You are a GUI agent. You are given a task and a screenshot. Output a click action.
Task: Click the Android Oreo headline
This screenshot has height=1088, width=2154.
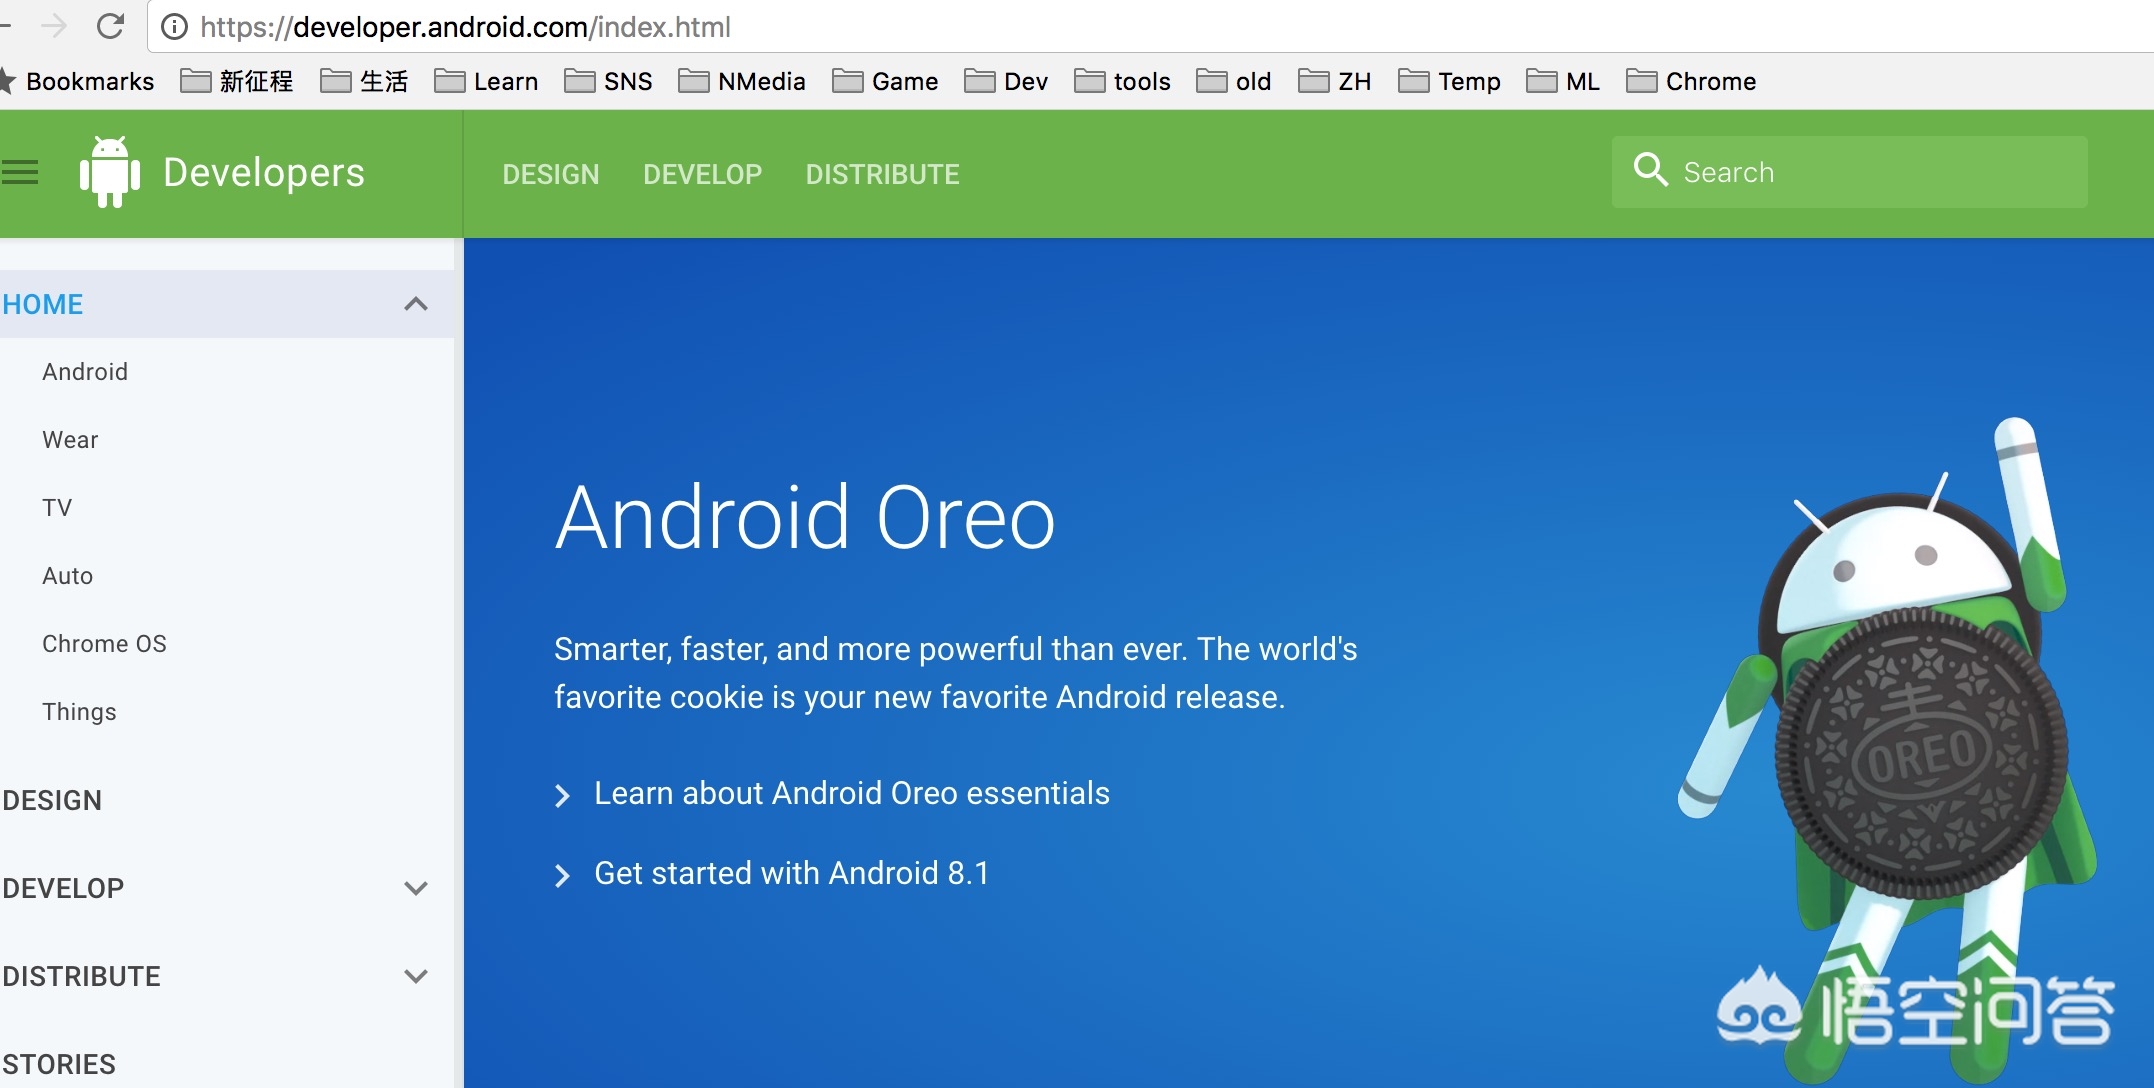pyautogui.click(x=805, y=517)
